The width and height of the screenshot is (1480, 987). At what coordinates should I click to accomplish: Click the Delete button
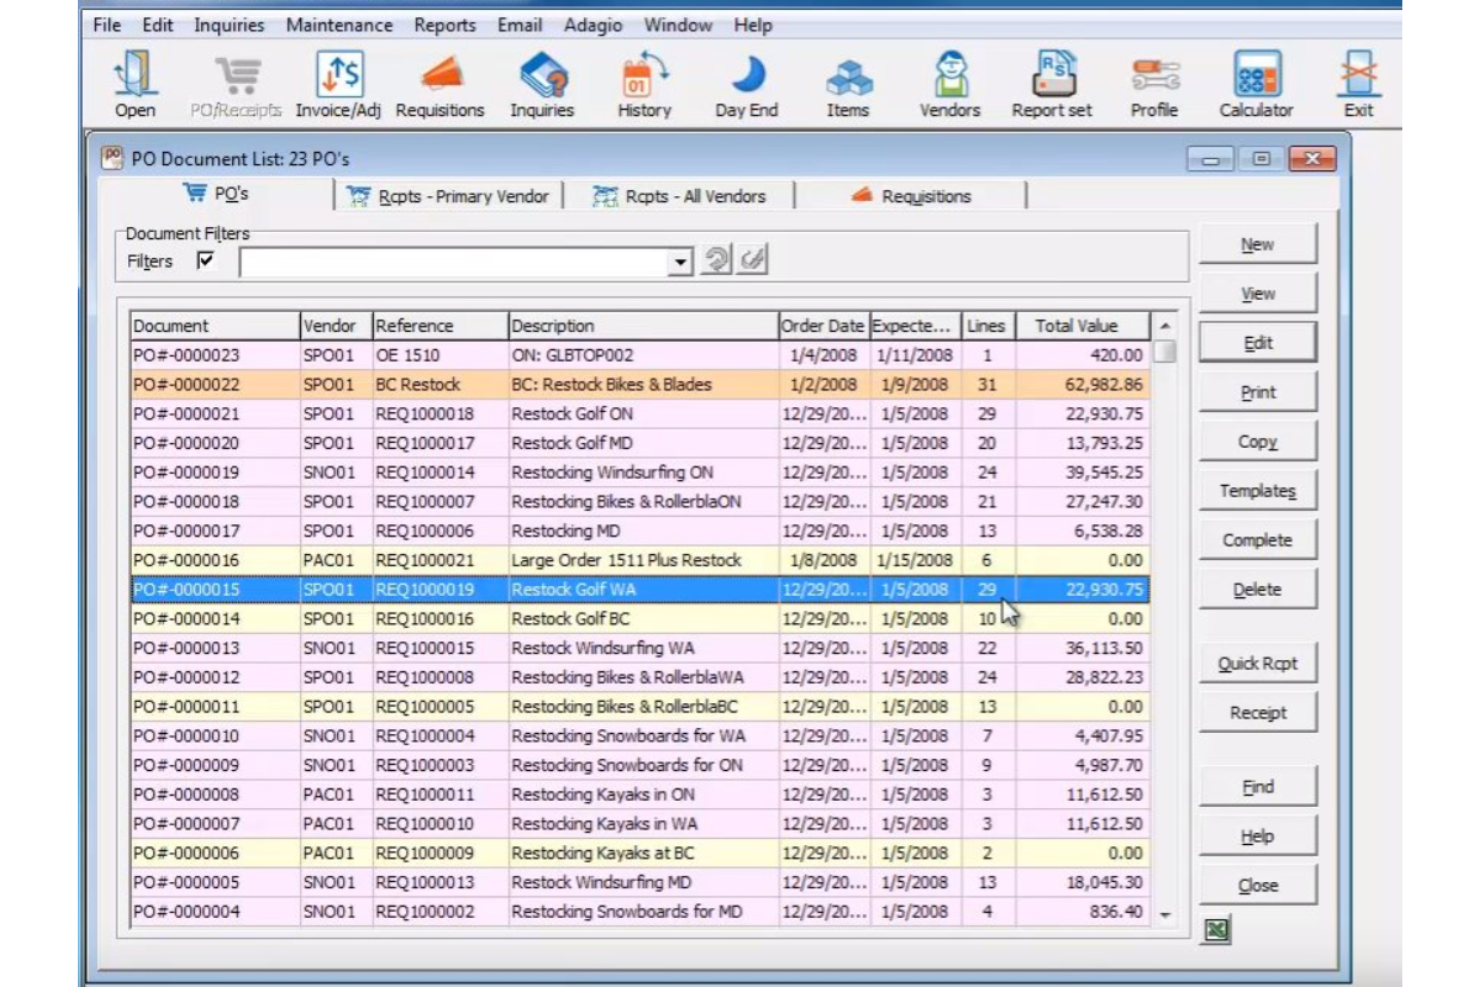coord(1257,589)
